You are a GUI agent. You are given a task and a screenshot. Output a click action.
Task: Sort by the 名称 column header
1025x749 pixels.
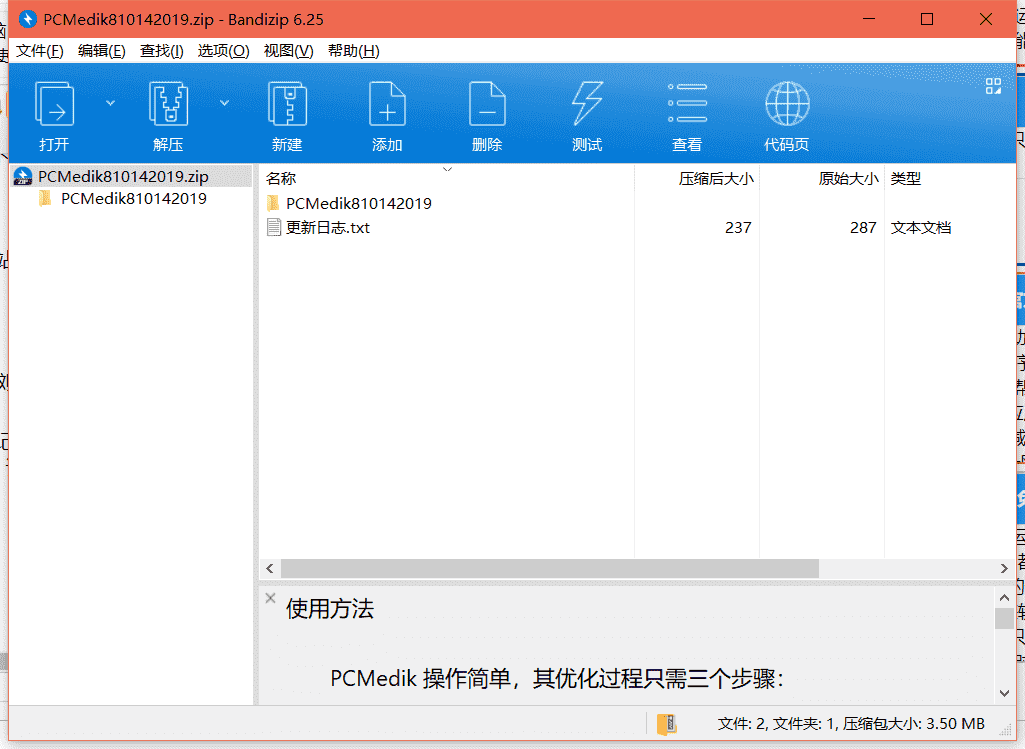point(281,178)
